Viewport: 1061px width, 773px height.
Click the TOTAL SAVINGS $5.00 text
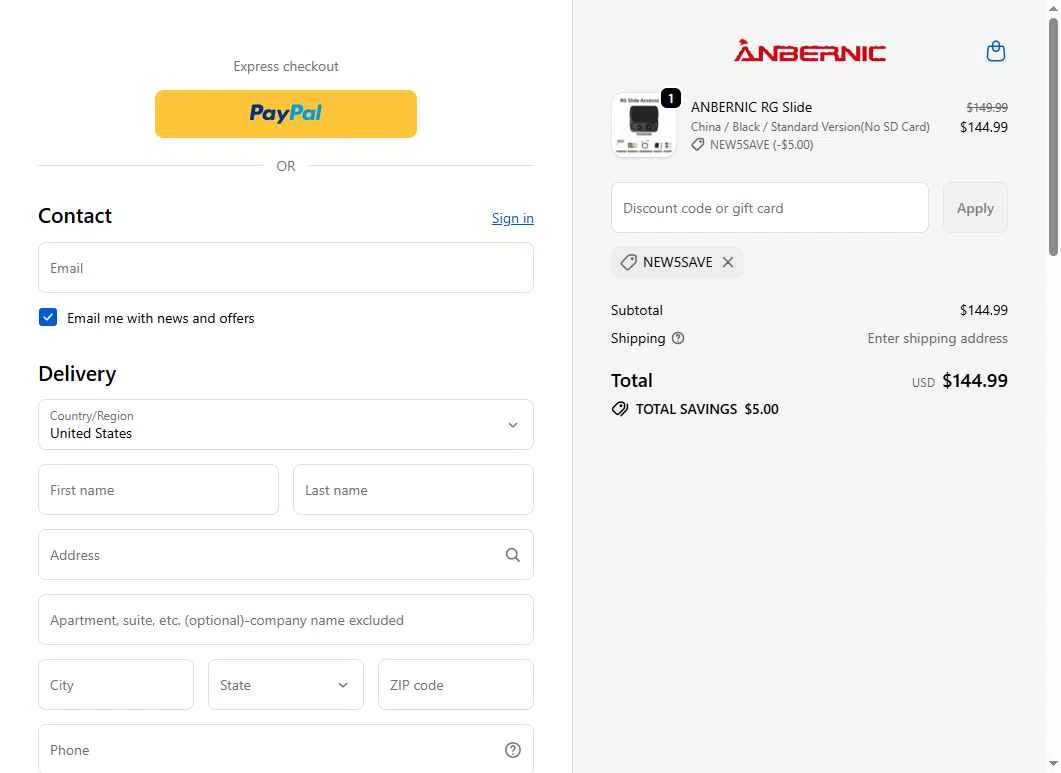pyautogui.click(x=707, y=409)
